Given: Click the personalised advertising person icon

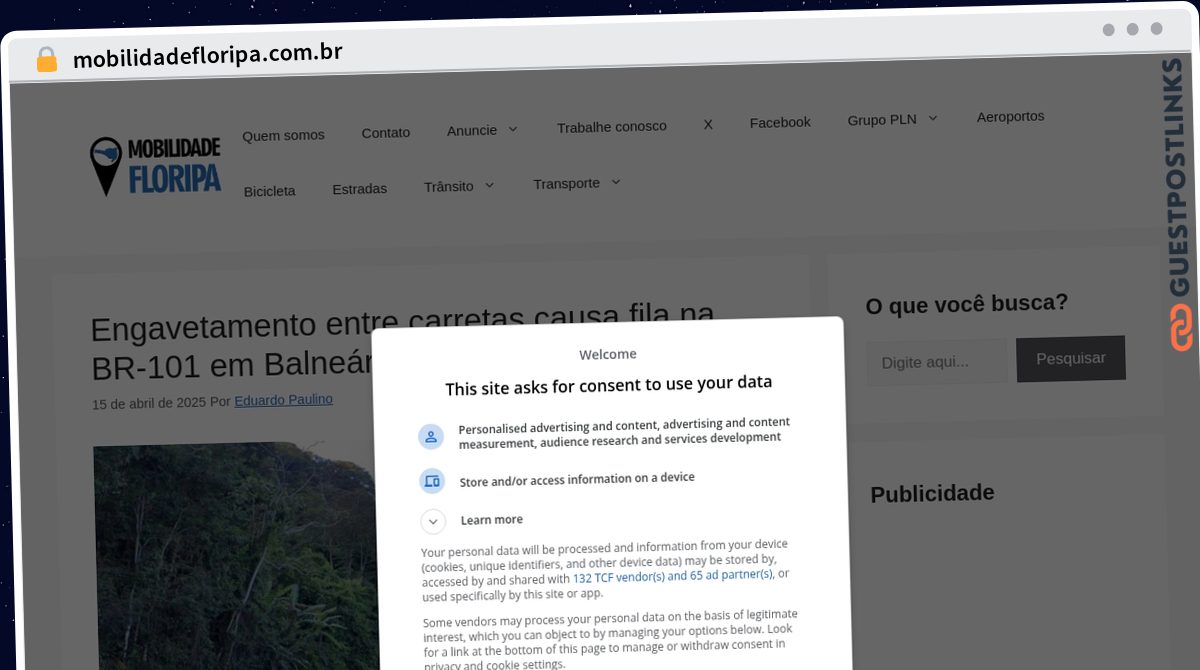Looking at the screenshot, I should click(431, 436).
